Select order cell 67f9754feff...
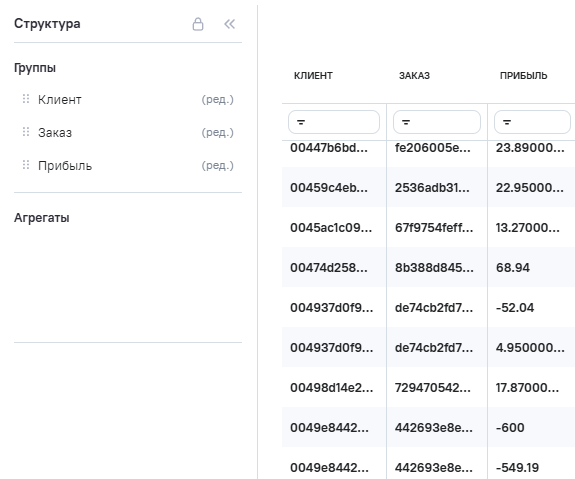This screenshot has width=575, height=479. [x=437, y=227]
